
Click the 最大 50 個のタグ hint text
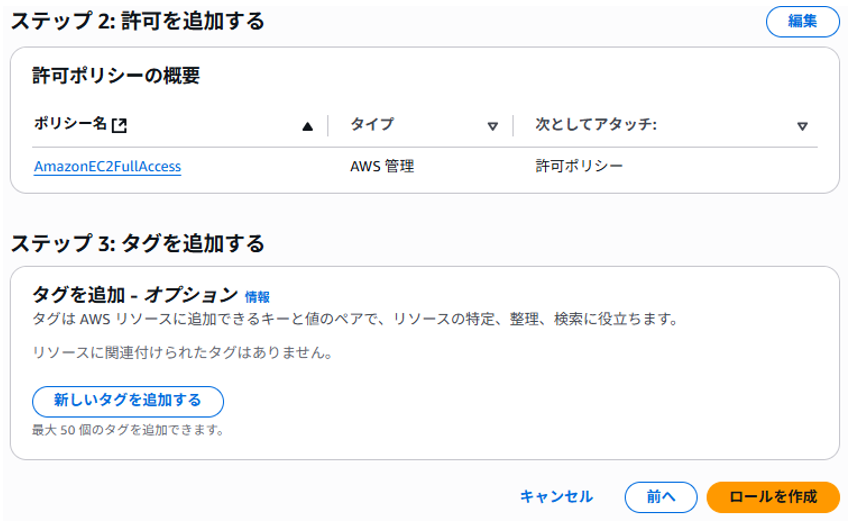pyautogui.click(x=128, y=431)
